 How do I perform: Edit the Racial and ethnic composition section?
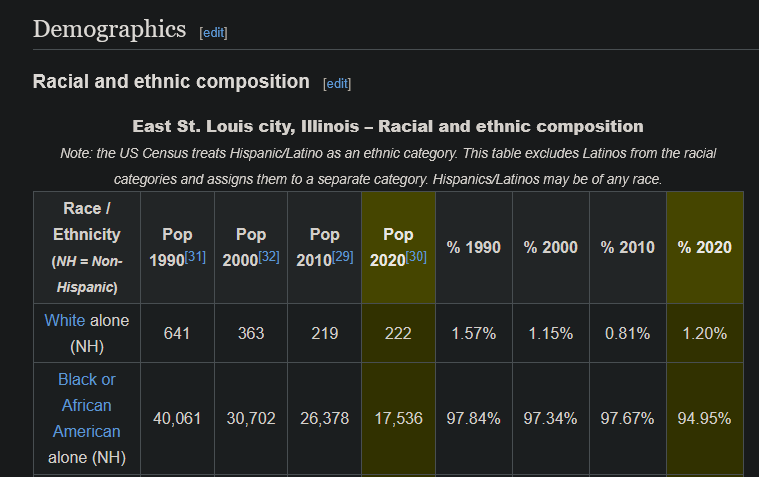click(x=337, y=84)
